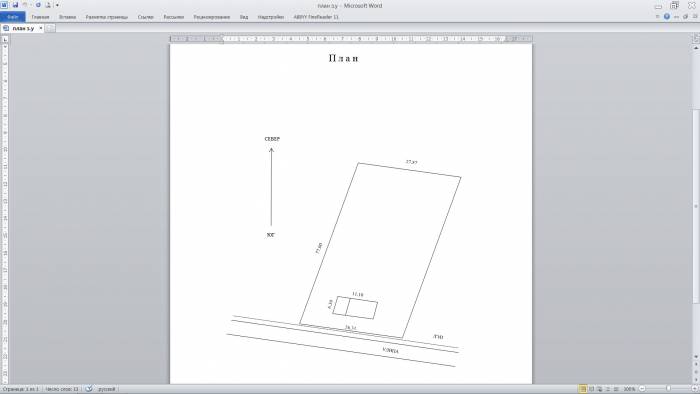Open the ABBYY FineReader 11 tab
The image size is (700, 394).
(316, 17)
